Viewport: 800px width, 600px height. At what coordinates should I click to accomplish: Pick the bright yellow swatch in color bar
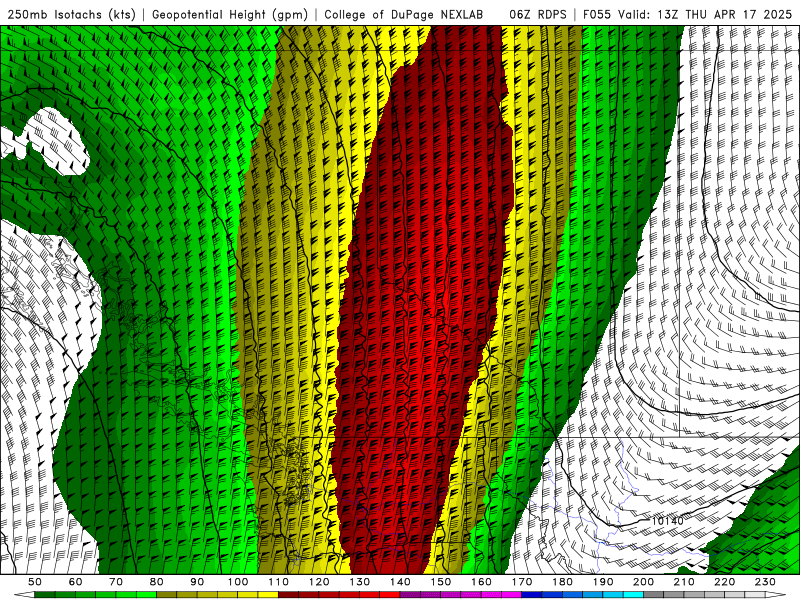point(268,594)
